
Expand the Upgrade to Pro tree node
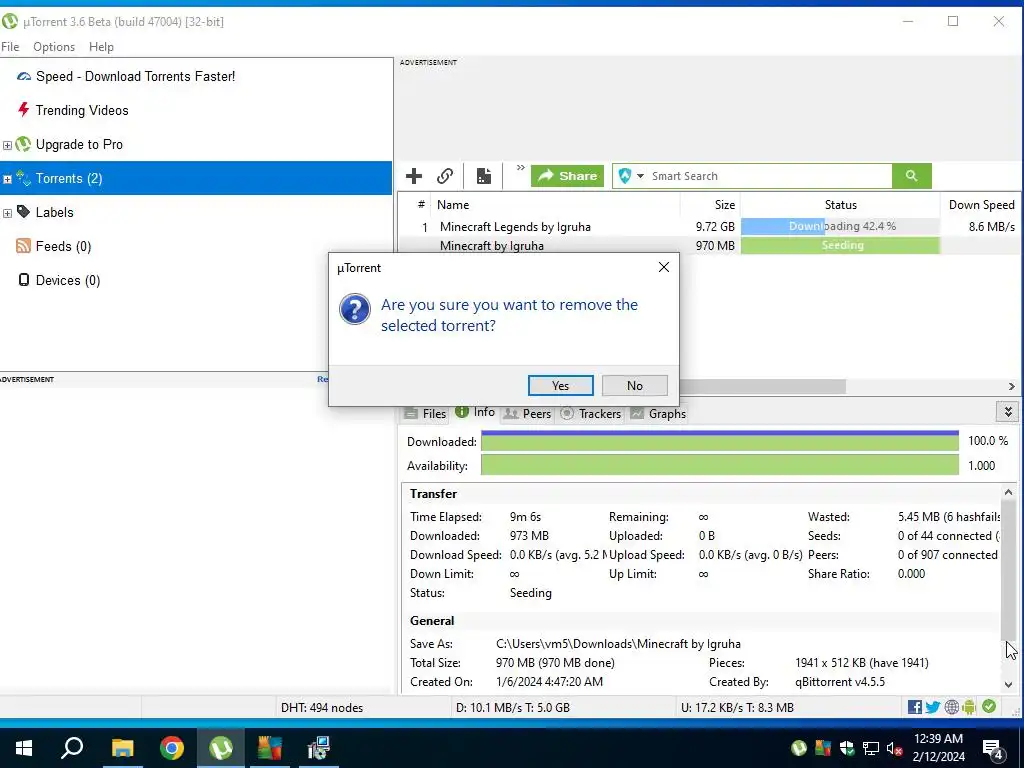pyautogui.click(x=7, y=145)
